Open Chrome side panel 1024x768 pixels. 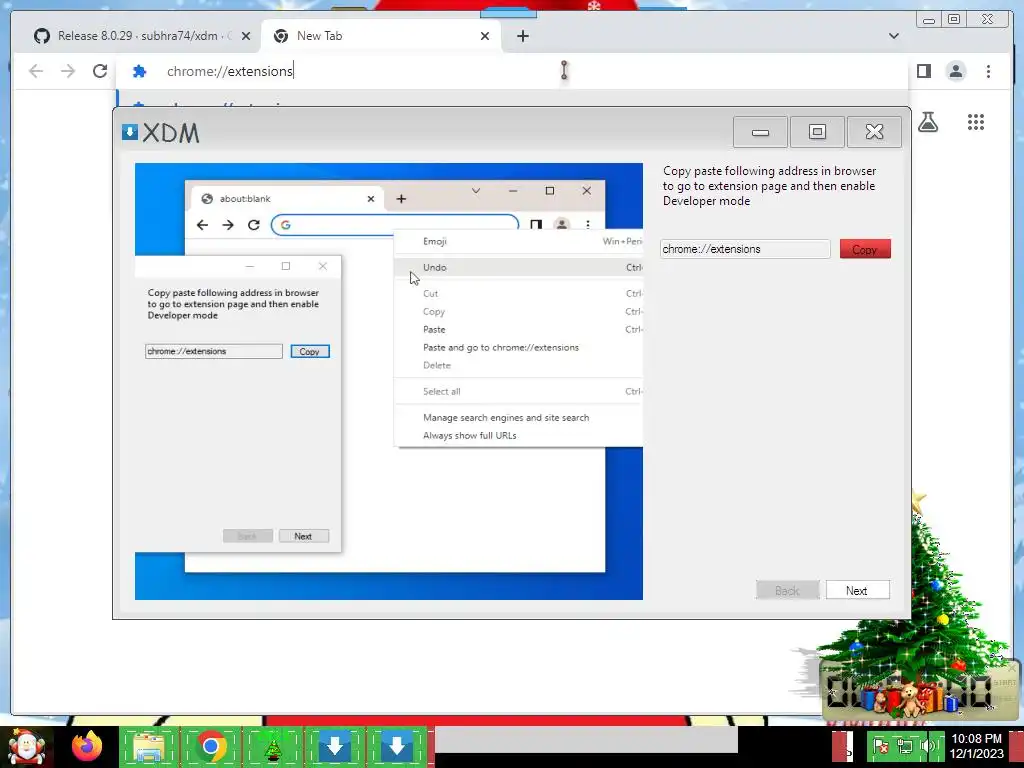[923, 71]
